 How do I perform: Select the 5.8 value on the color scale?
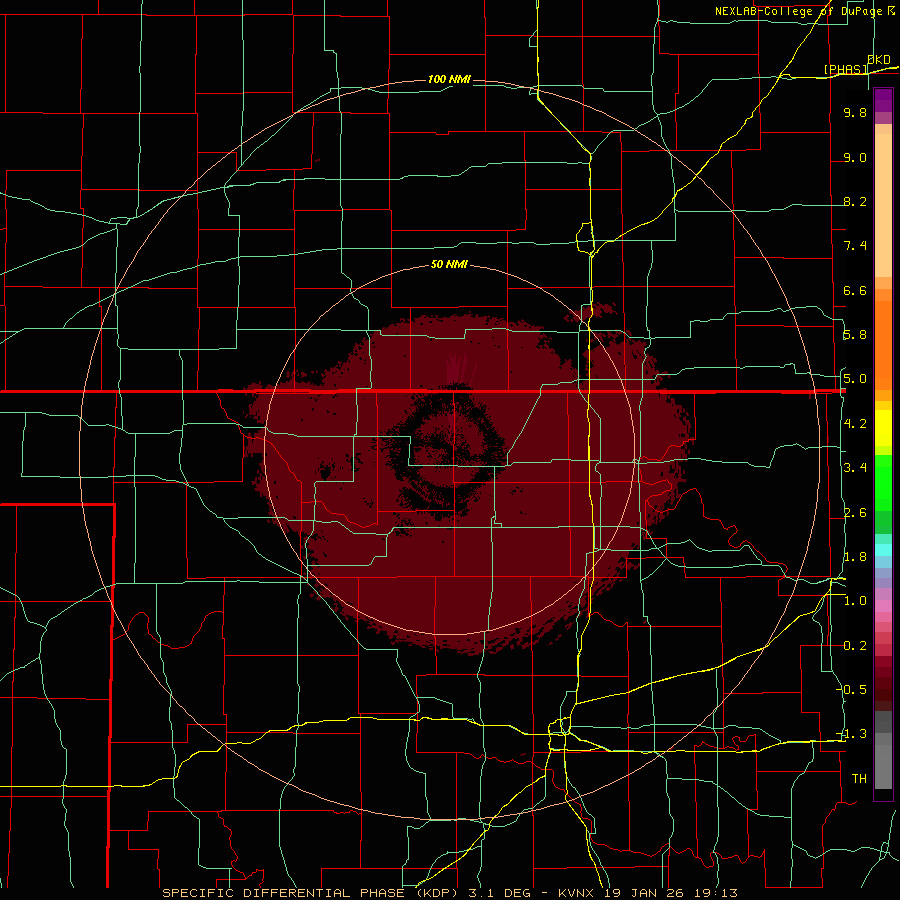855,335
